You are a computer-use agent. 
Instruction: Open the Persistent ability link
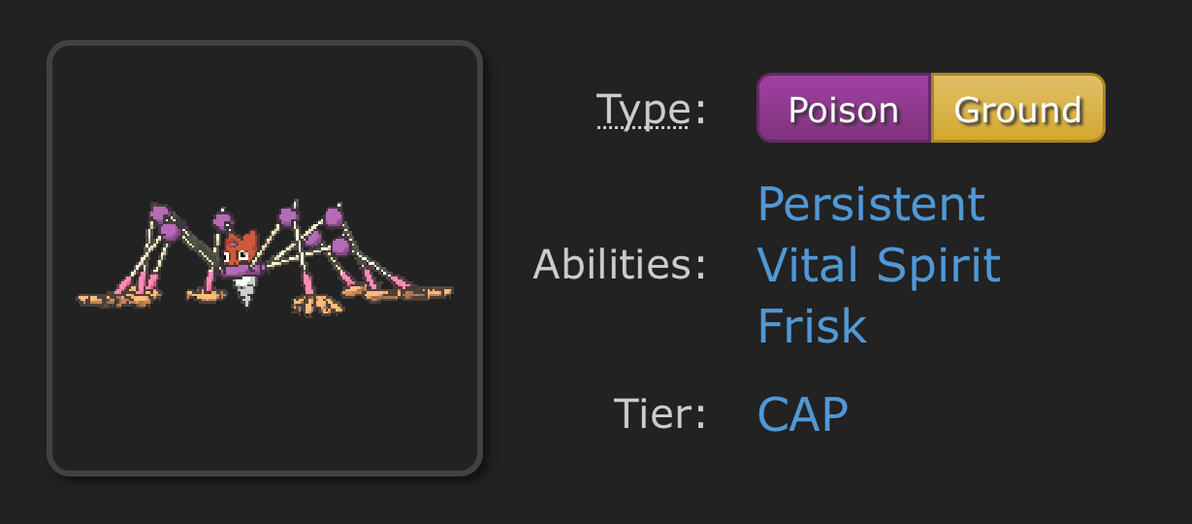871,204
